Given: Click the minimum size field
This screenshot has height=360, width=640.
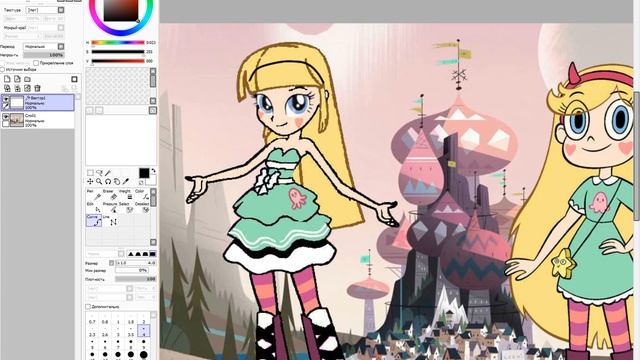Looking at the screenshot, I should pyautogui.click(x=131, y=270).
